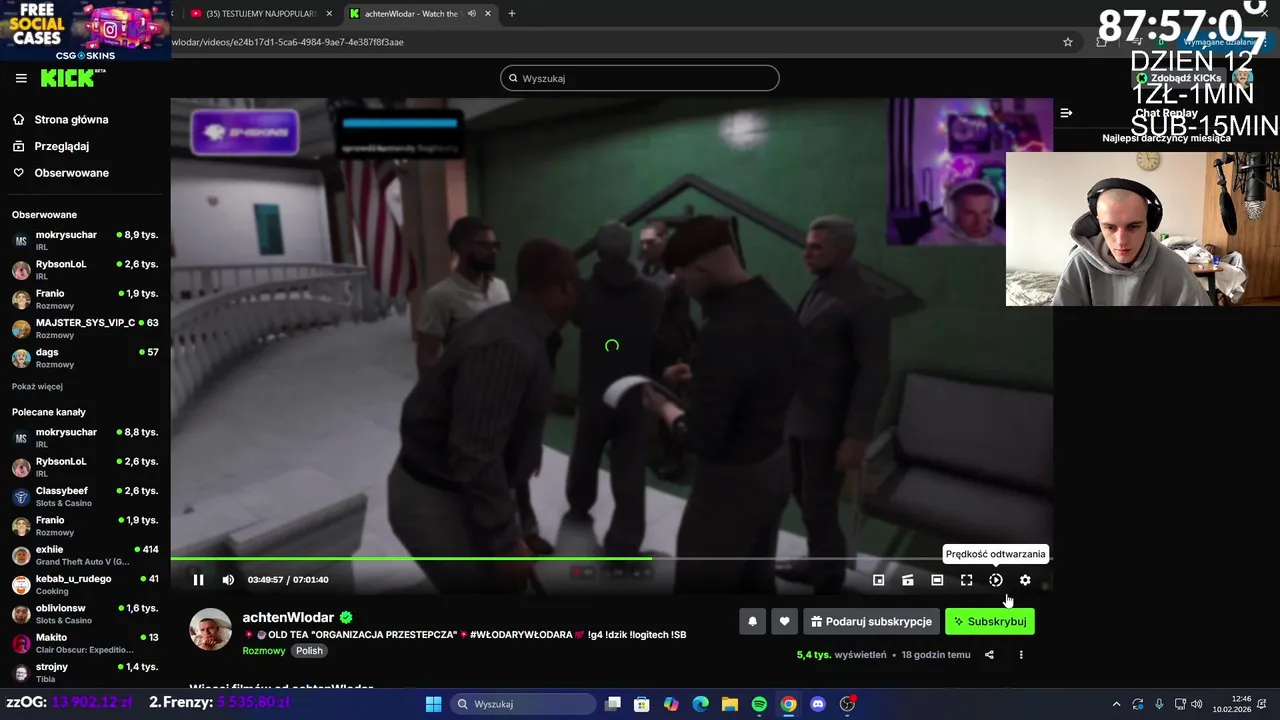Mute the video player volume
The image size is (1280, 720).
[x=228, y=580]
